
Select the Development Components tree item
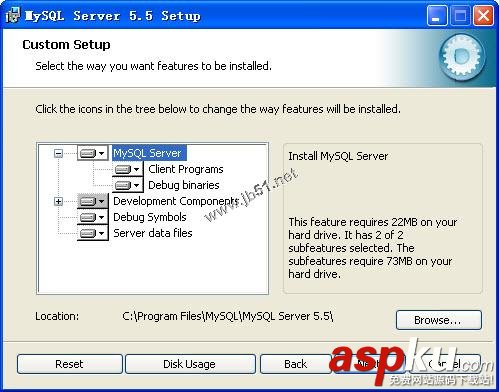176,201
